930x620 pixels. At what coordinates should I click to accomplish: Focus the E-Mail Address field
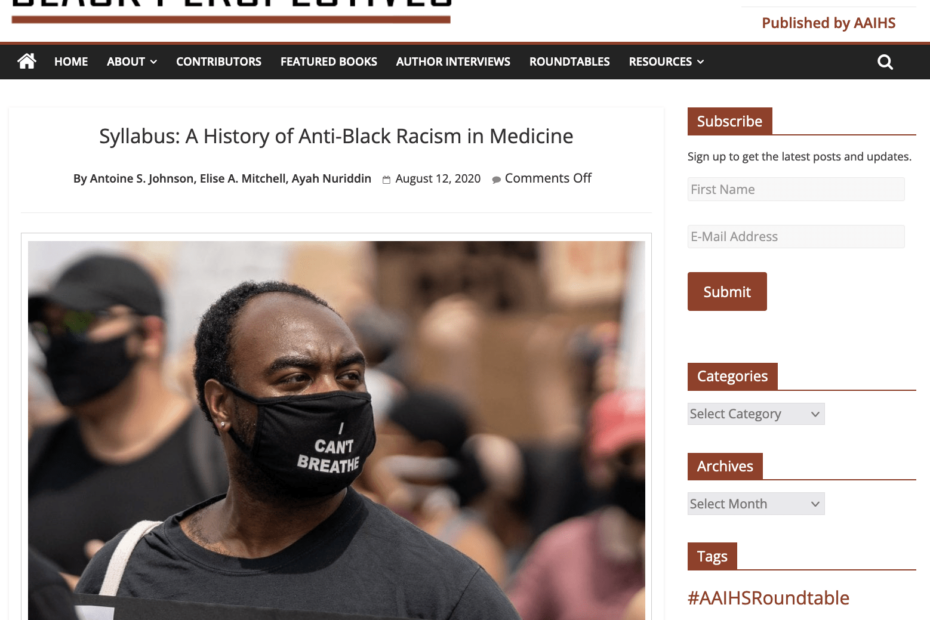point(796,236)
